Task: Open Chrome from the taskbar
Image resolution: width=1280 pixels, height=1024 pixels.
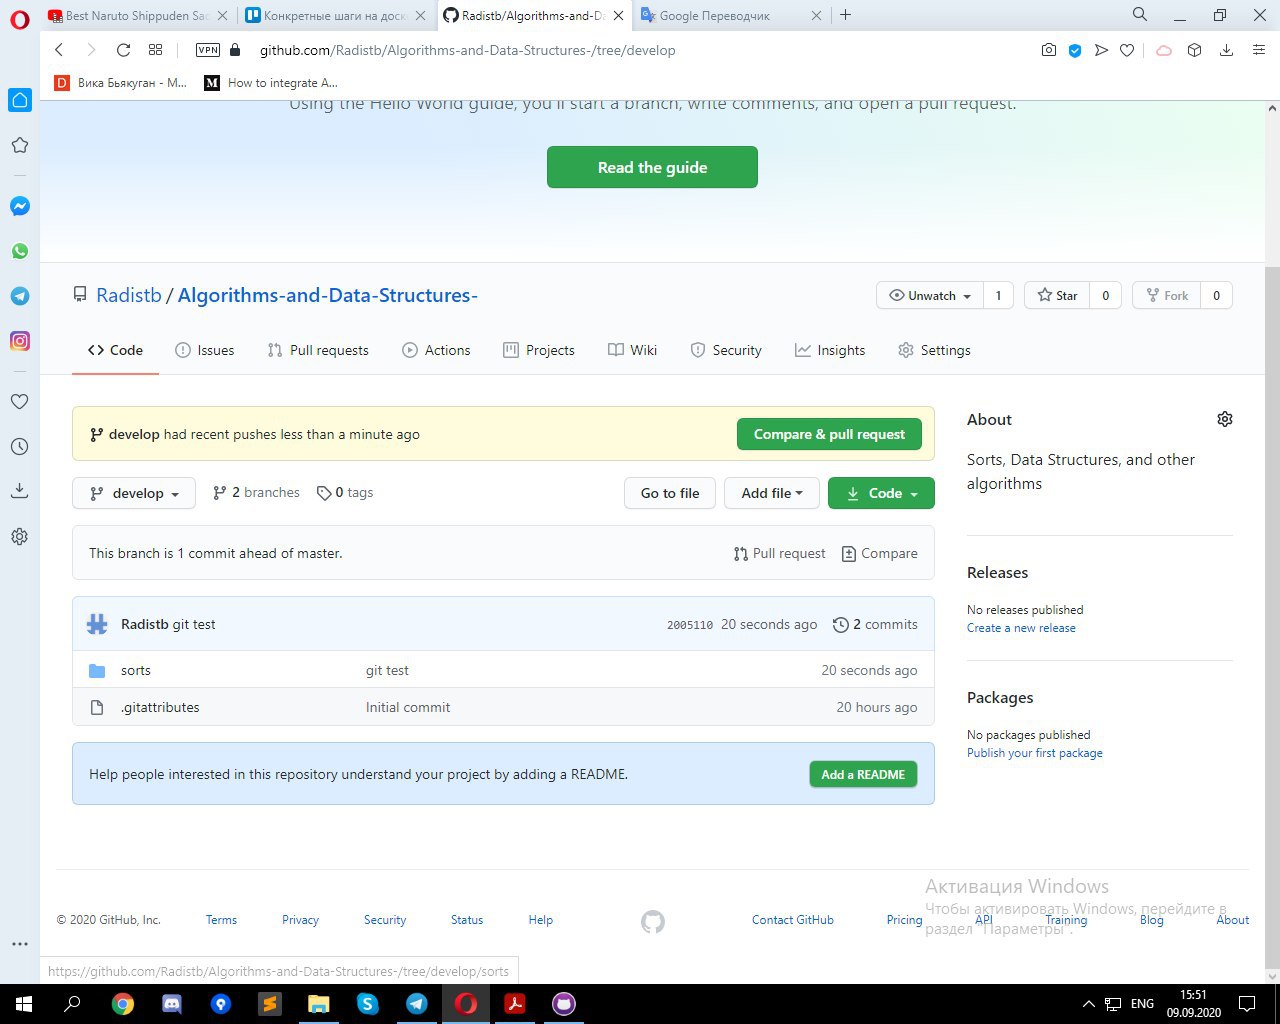Action: point(123,1004)
